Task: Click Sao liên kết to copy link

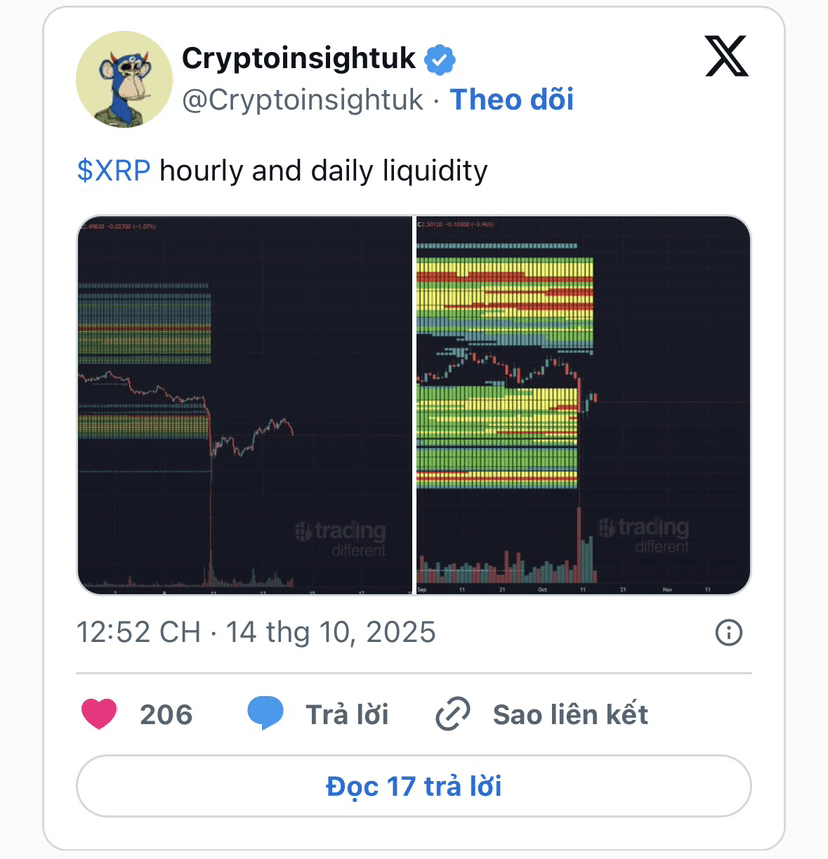Action: click(570, 714)
